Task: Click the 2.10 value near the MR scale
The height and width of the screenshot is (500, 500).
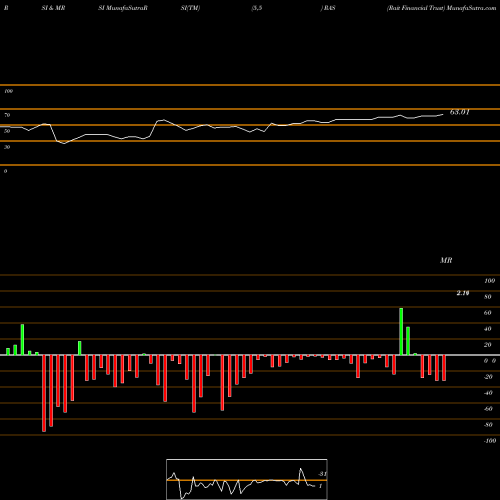Action: [x=463, y=293]
